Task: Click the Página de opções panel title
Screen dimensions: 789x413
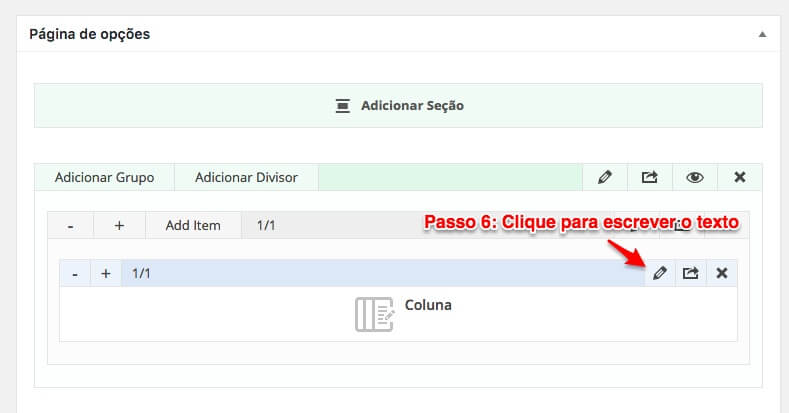Action: (89, 34)
